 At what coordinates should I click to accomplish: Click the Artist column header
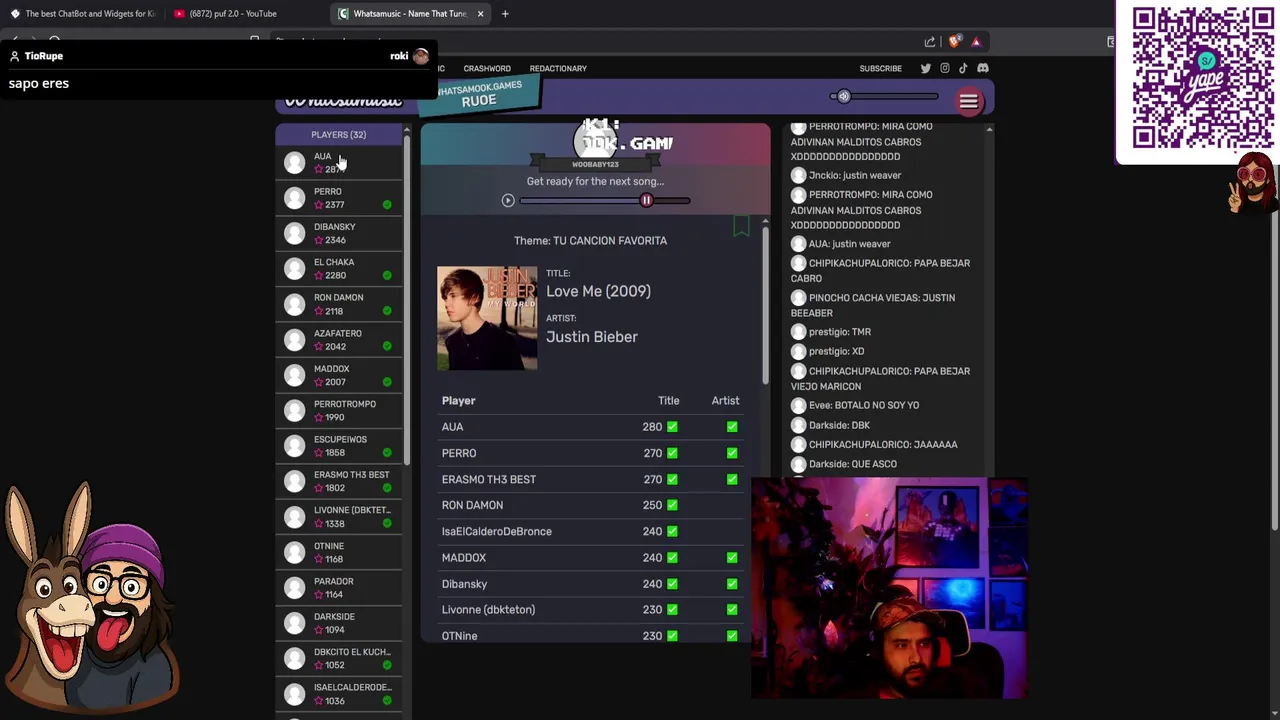(725, 401)
